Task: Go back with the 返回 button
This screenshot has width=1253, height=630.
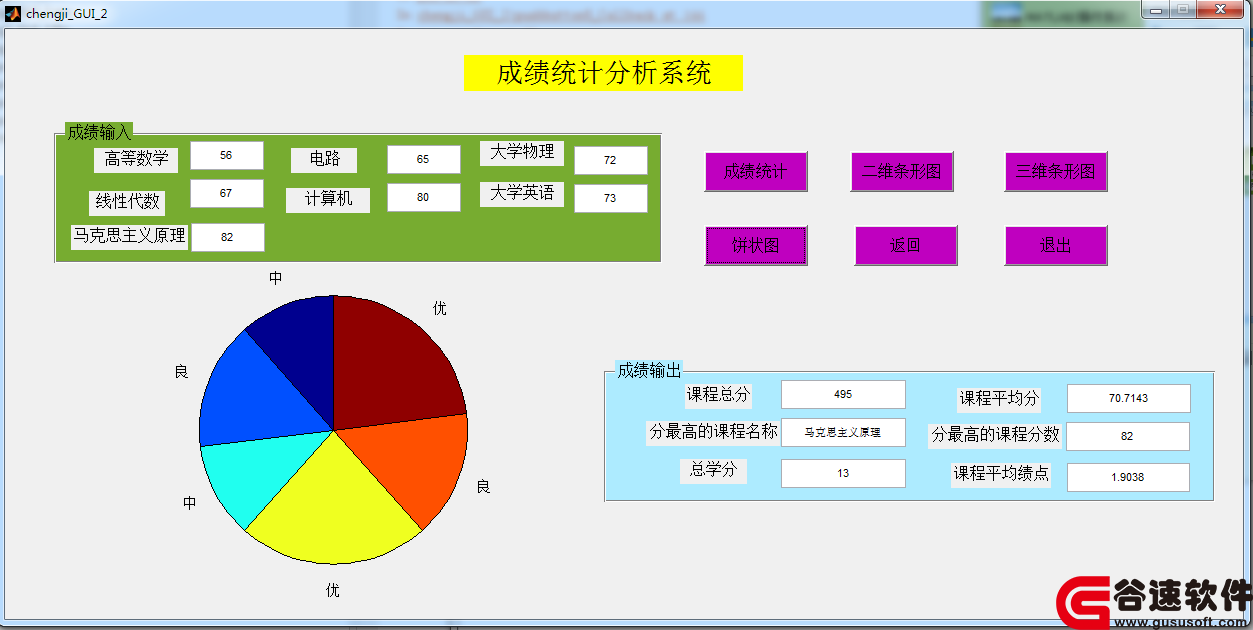Action: tap(906, 245)
